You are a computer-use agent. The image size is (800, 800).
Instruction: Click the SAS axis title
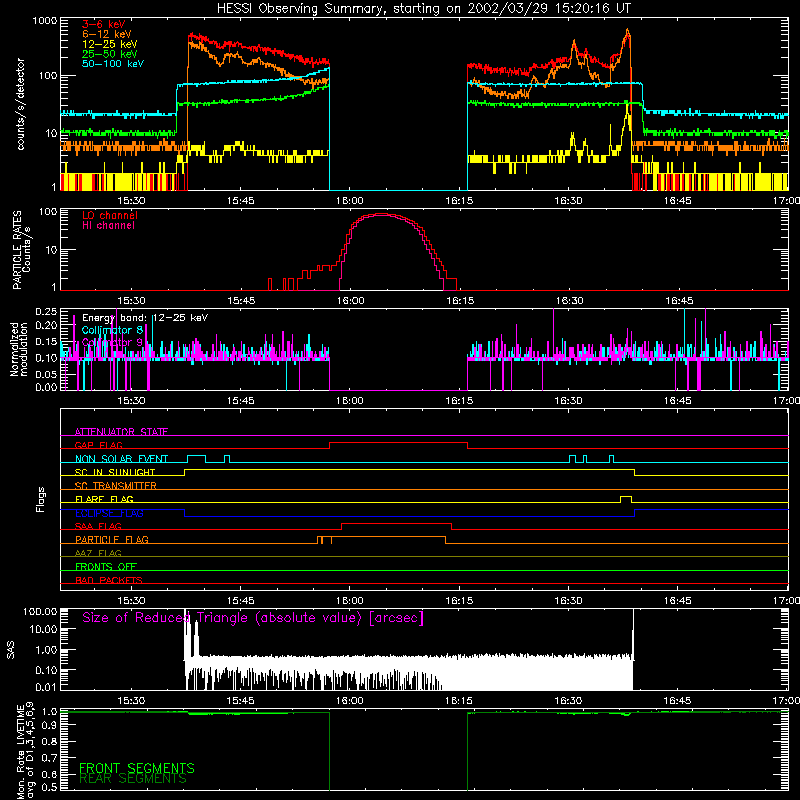pos(10,651)
